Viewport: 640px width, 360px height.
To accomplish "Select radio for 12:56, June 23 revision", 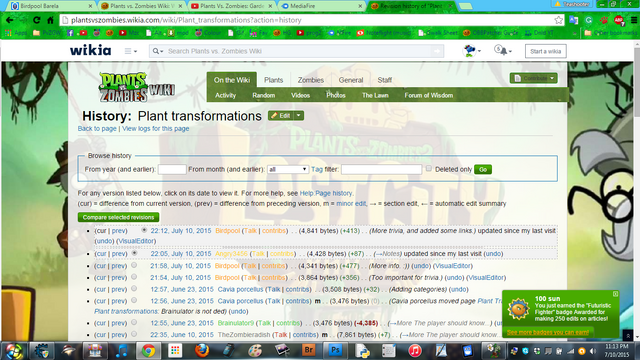I will (134, 300).
